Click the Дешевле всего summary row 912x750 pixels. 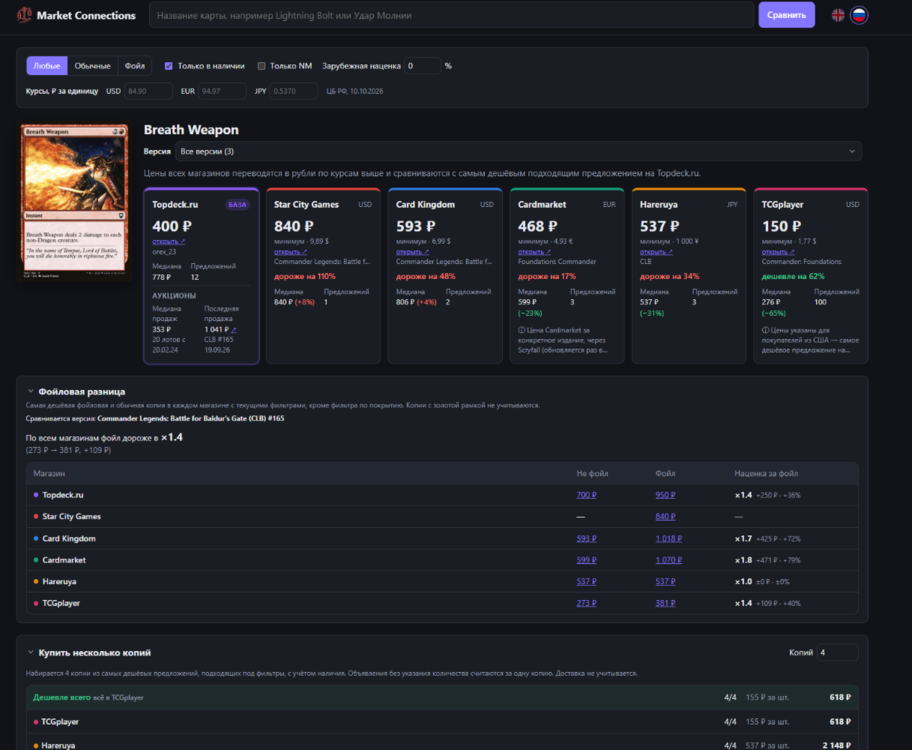point(442,698)
